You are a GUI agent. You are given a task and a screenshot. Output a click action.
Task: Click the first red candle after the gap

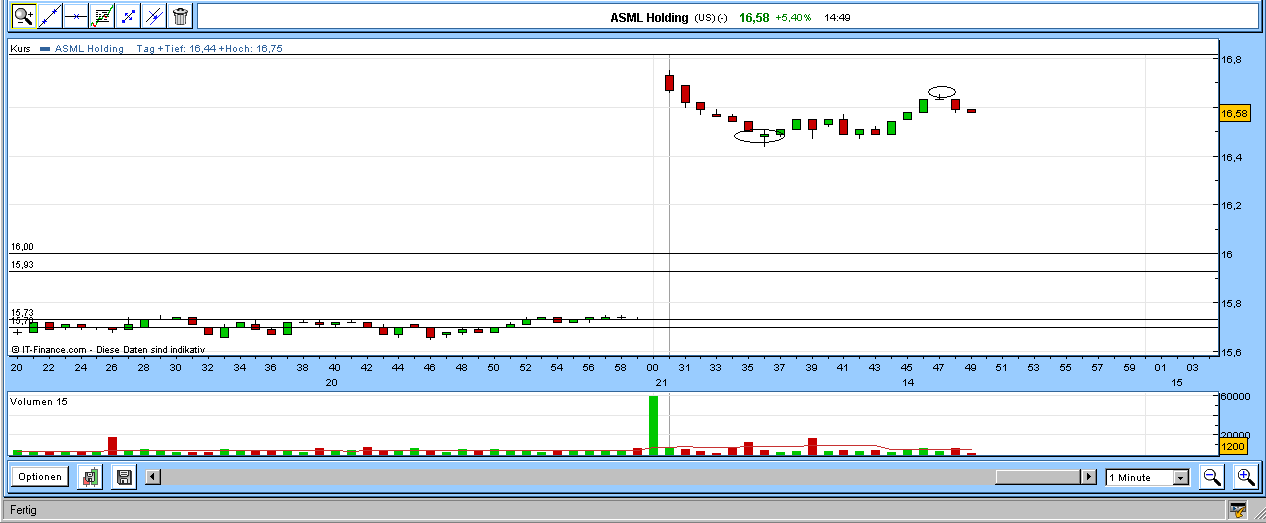[x=669, y=82]
